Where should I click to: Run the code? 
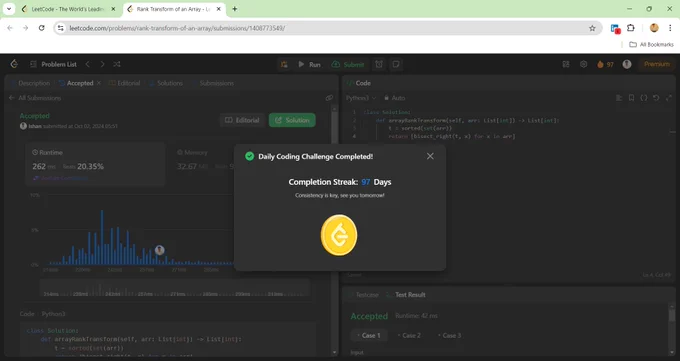tap(310, 64)
